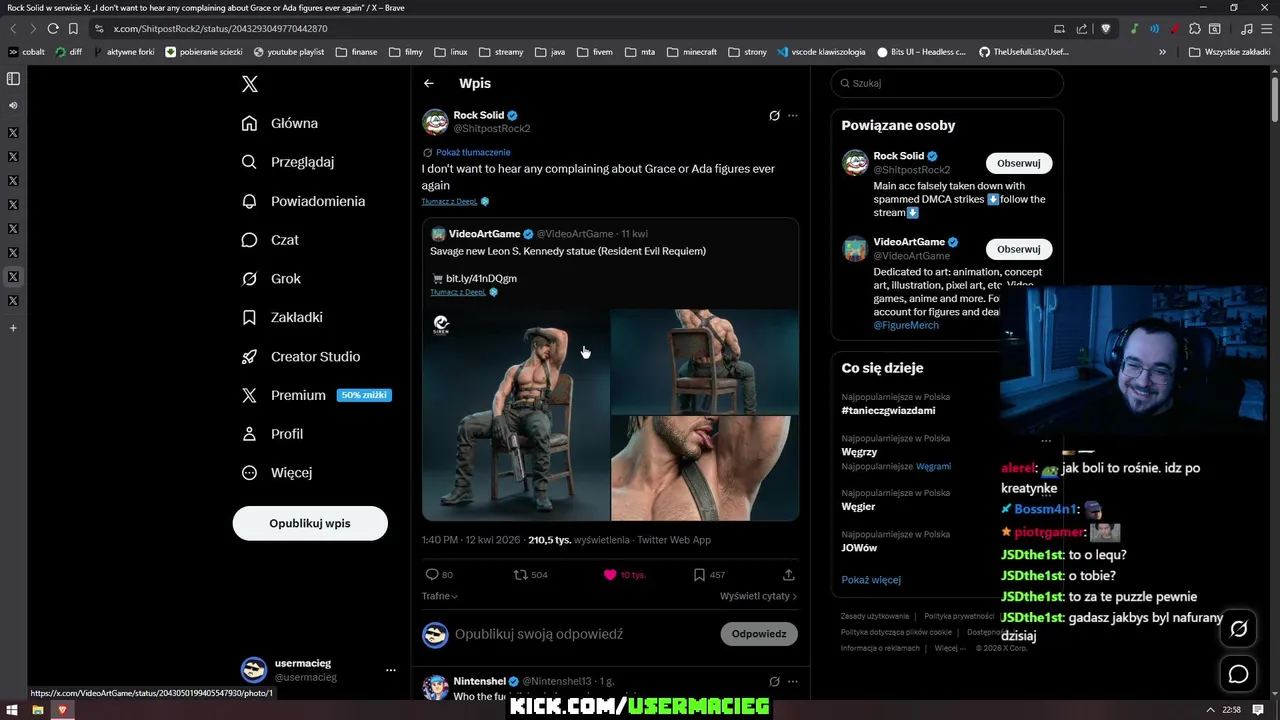
Task: Open the bit.ly/41nDQgm link
Action: [x=481, y=278]
